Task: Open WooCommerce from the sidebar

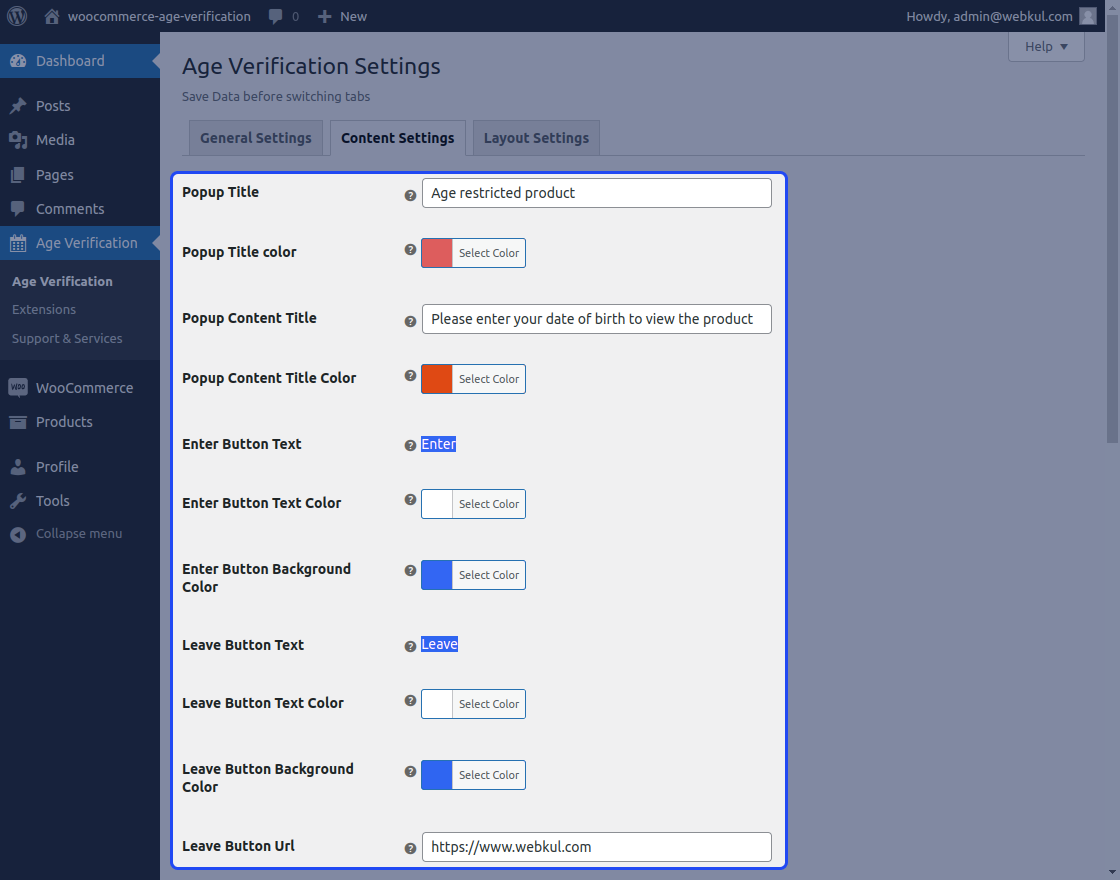Action: click(x=84, y=388)
